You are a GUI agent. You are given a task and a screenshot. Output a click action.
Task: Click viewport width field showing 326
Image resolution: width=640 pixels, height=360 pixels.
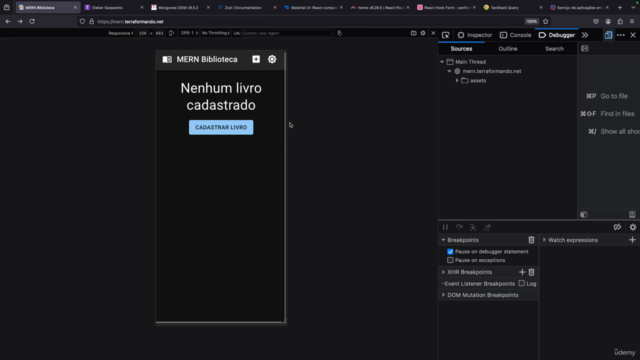coord(142,33)
